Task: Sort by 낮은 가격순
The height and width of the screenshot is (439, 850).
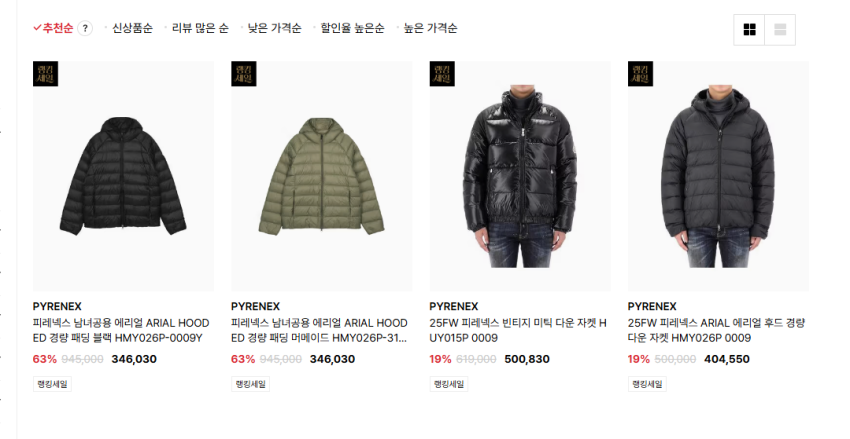Action: pos(274,28)
